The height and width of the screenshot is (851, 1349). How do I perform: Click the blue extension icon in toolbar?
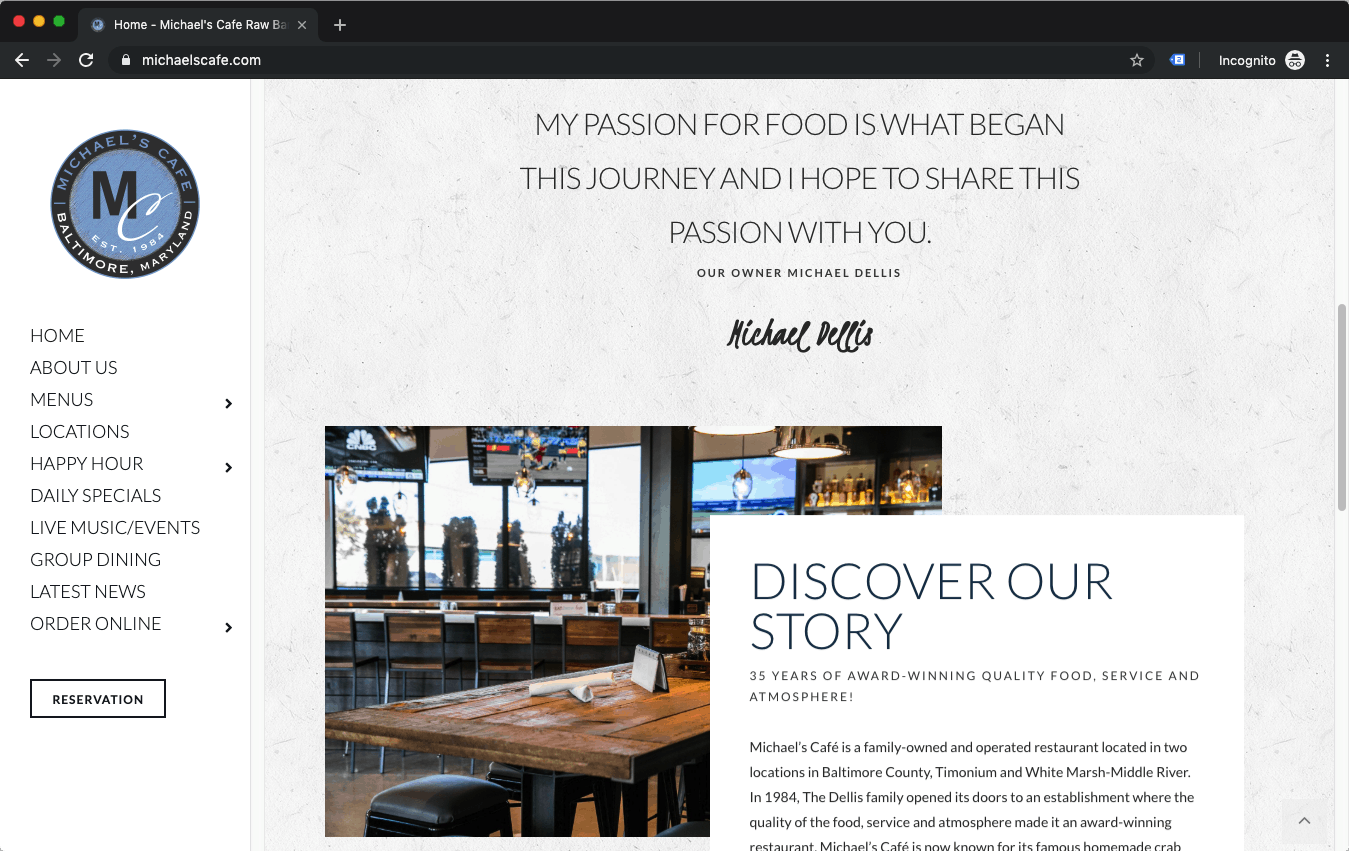[x=1177, y=60]
